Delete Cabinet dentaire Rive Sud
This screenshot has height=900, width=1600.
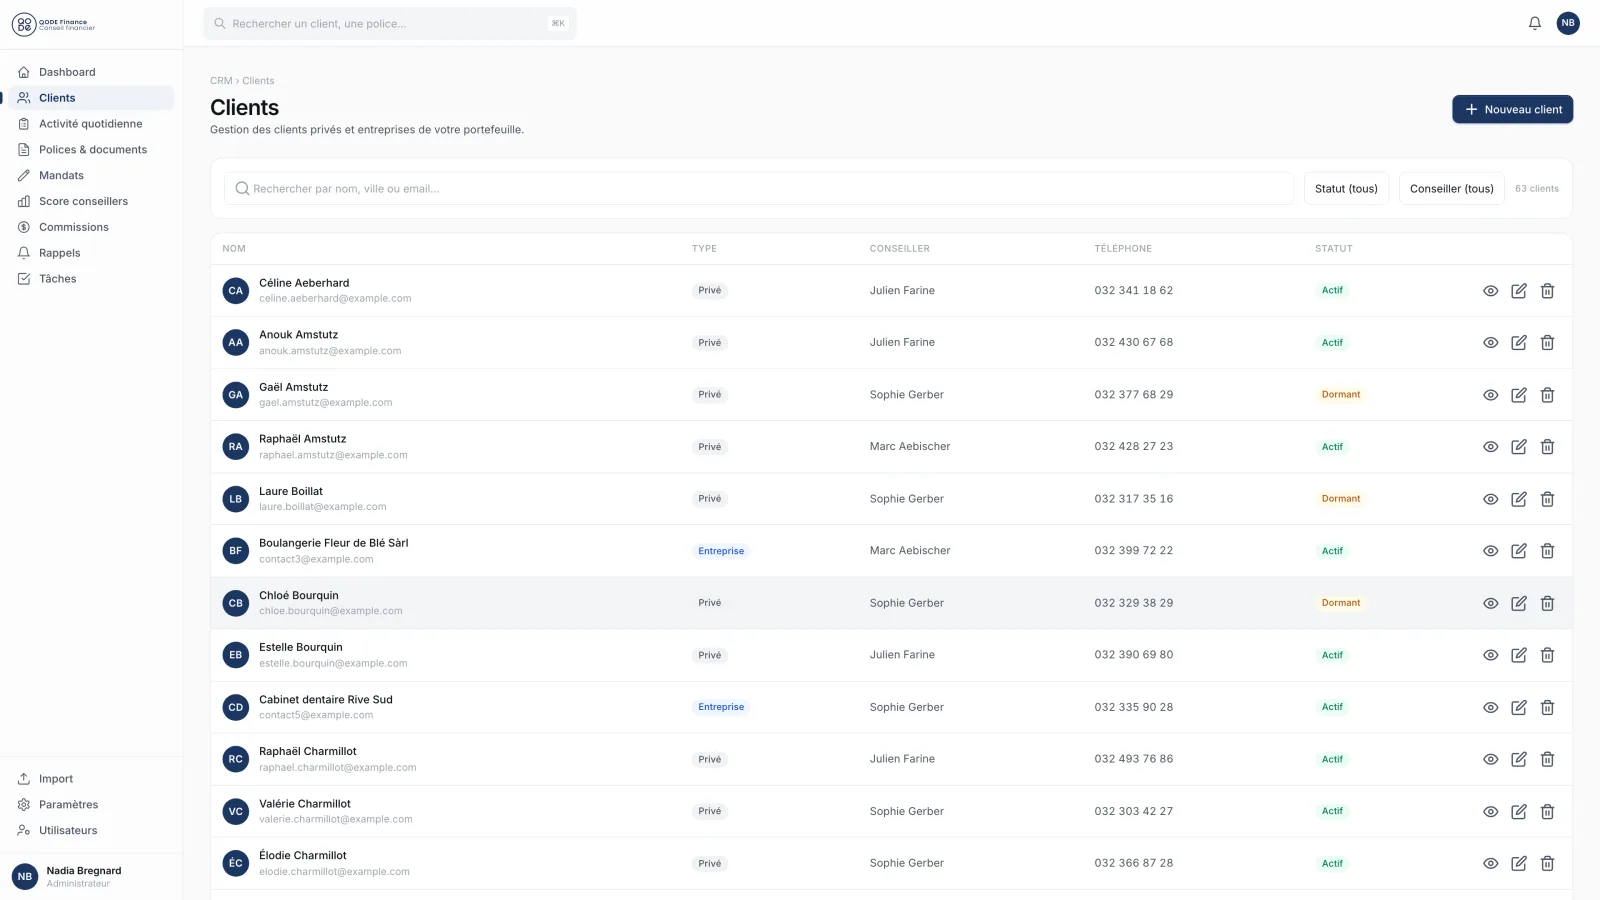point(1547,707)
